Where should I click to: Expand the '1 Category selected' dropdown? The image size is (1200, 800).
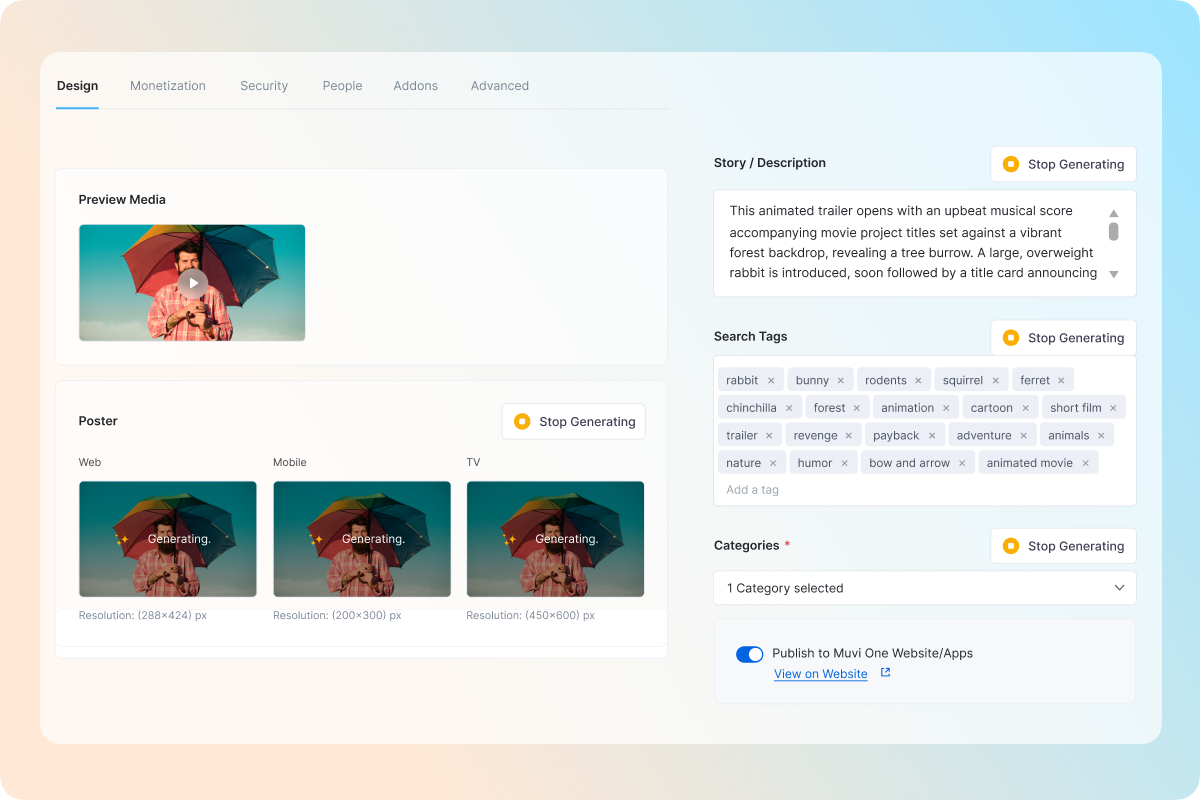(x=925, y=588)
